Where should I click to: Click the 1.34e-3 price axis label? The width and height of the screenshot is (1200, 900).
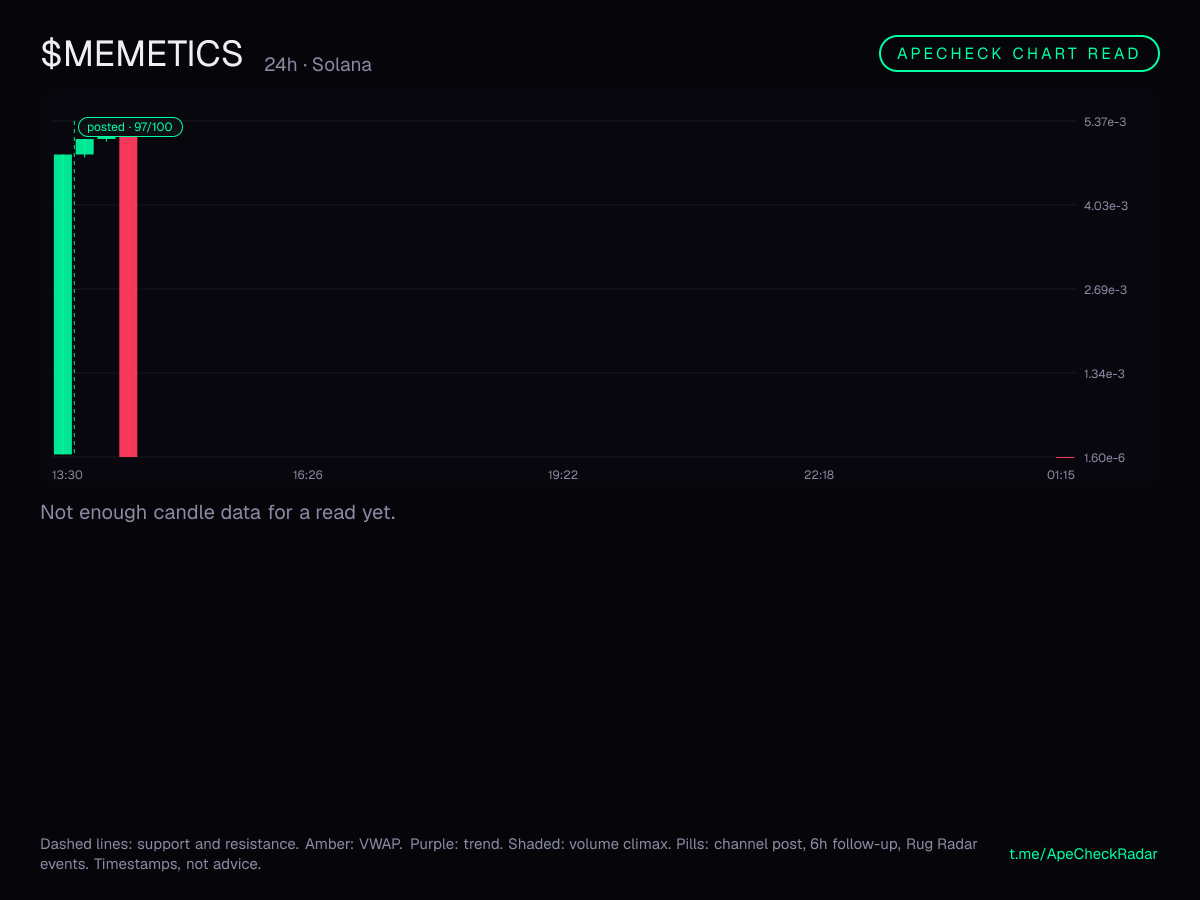1105,374
